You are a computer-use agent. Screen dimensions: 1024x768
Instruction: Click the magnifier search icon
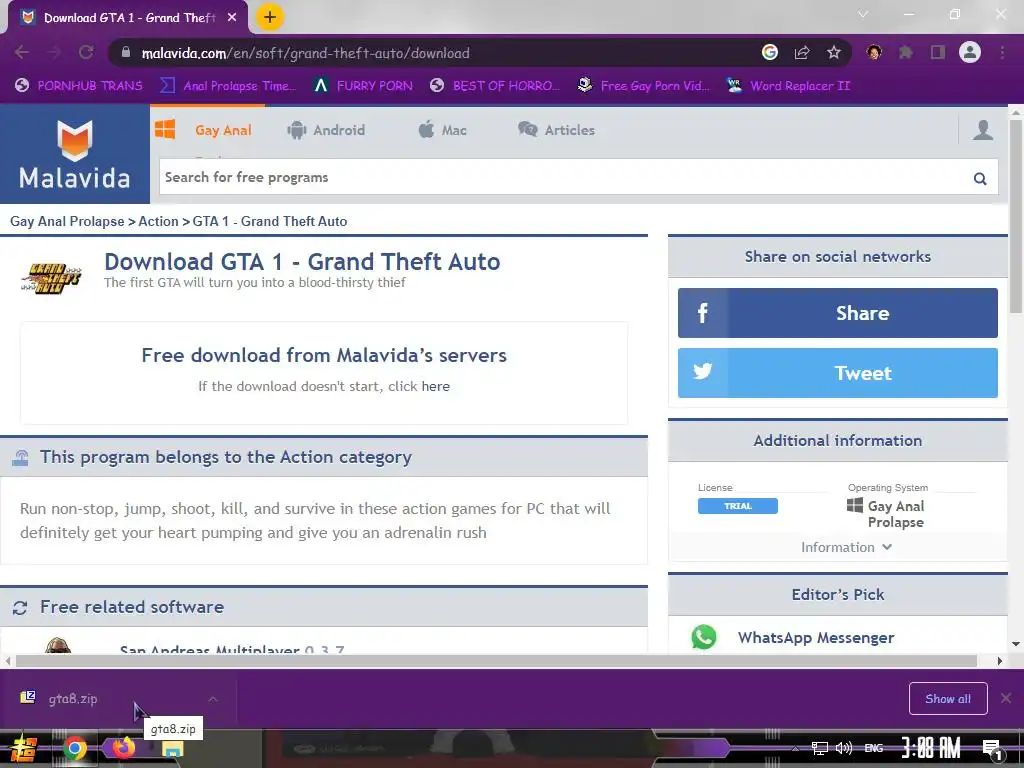click(980, 178)
